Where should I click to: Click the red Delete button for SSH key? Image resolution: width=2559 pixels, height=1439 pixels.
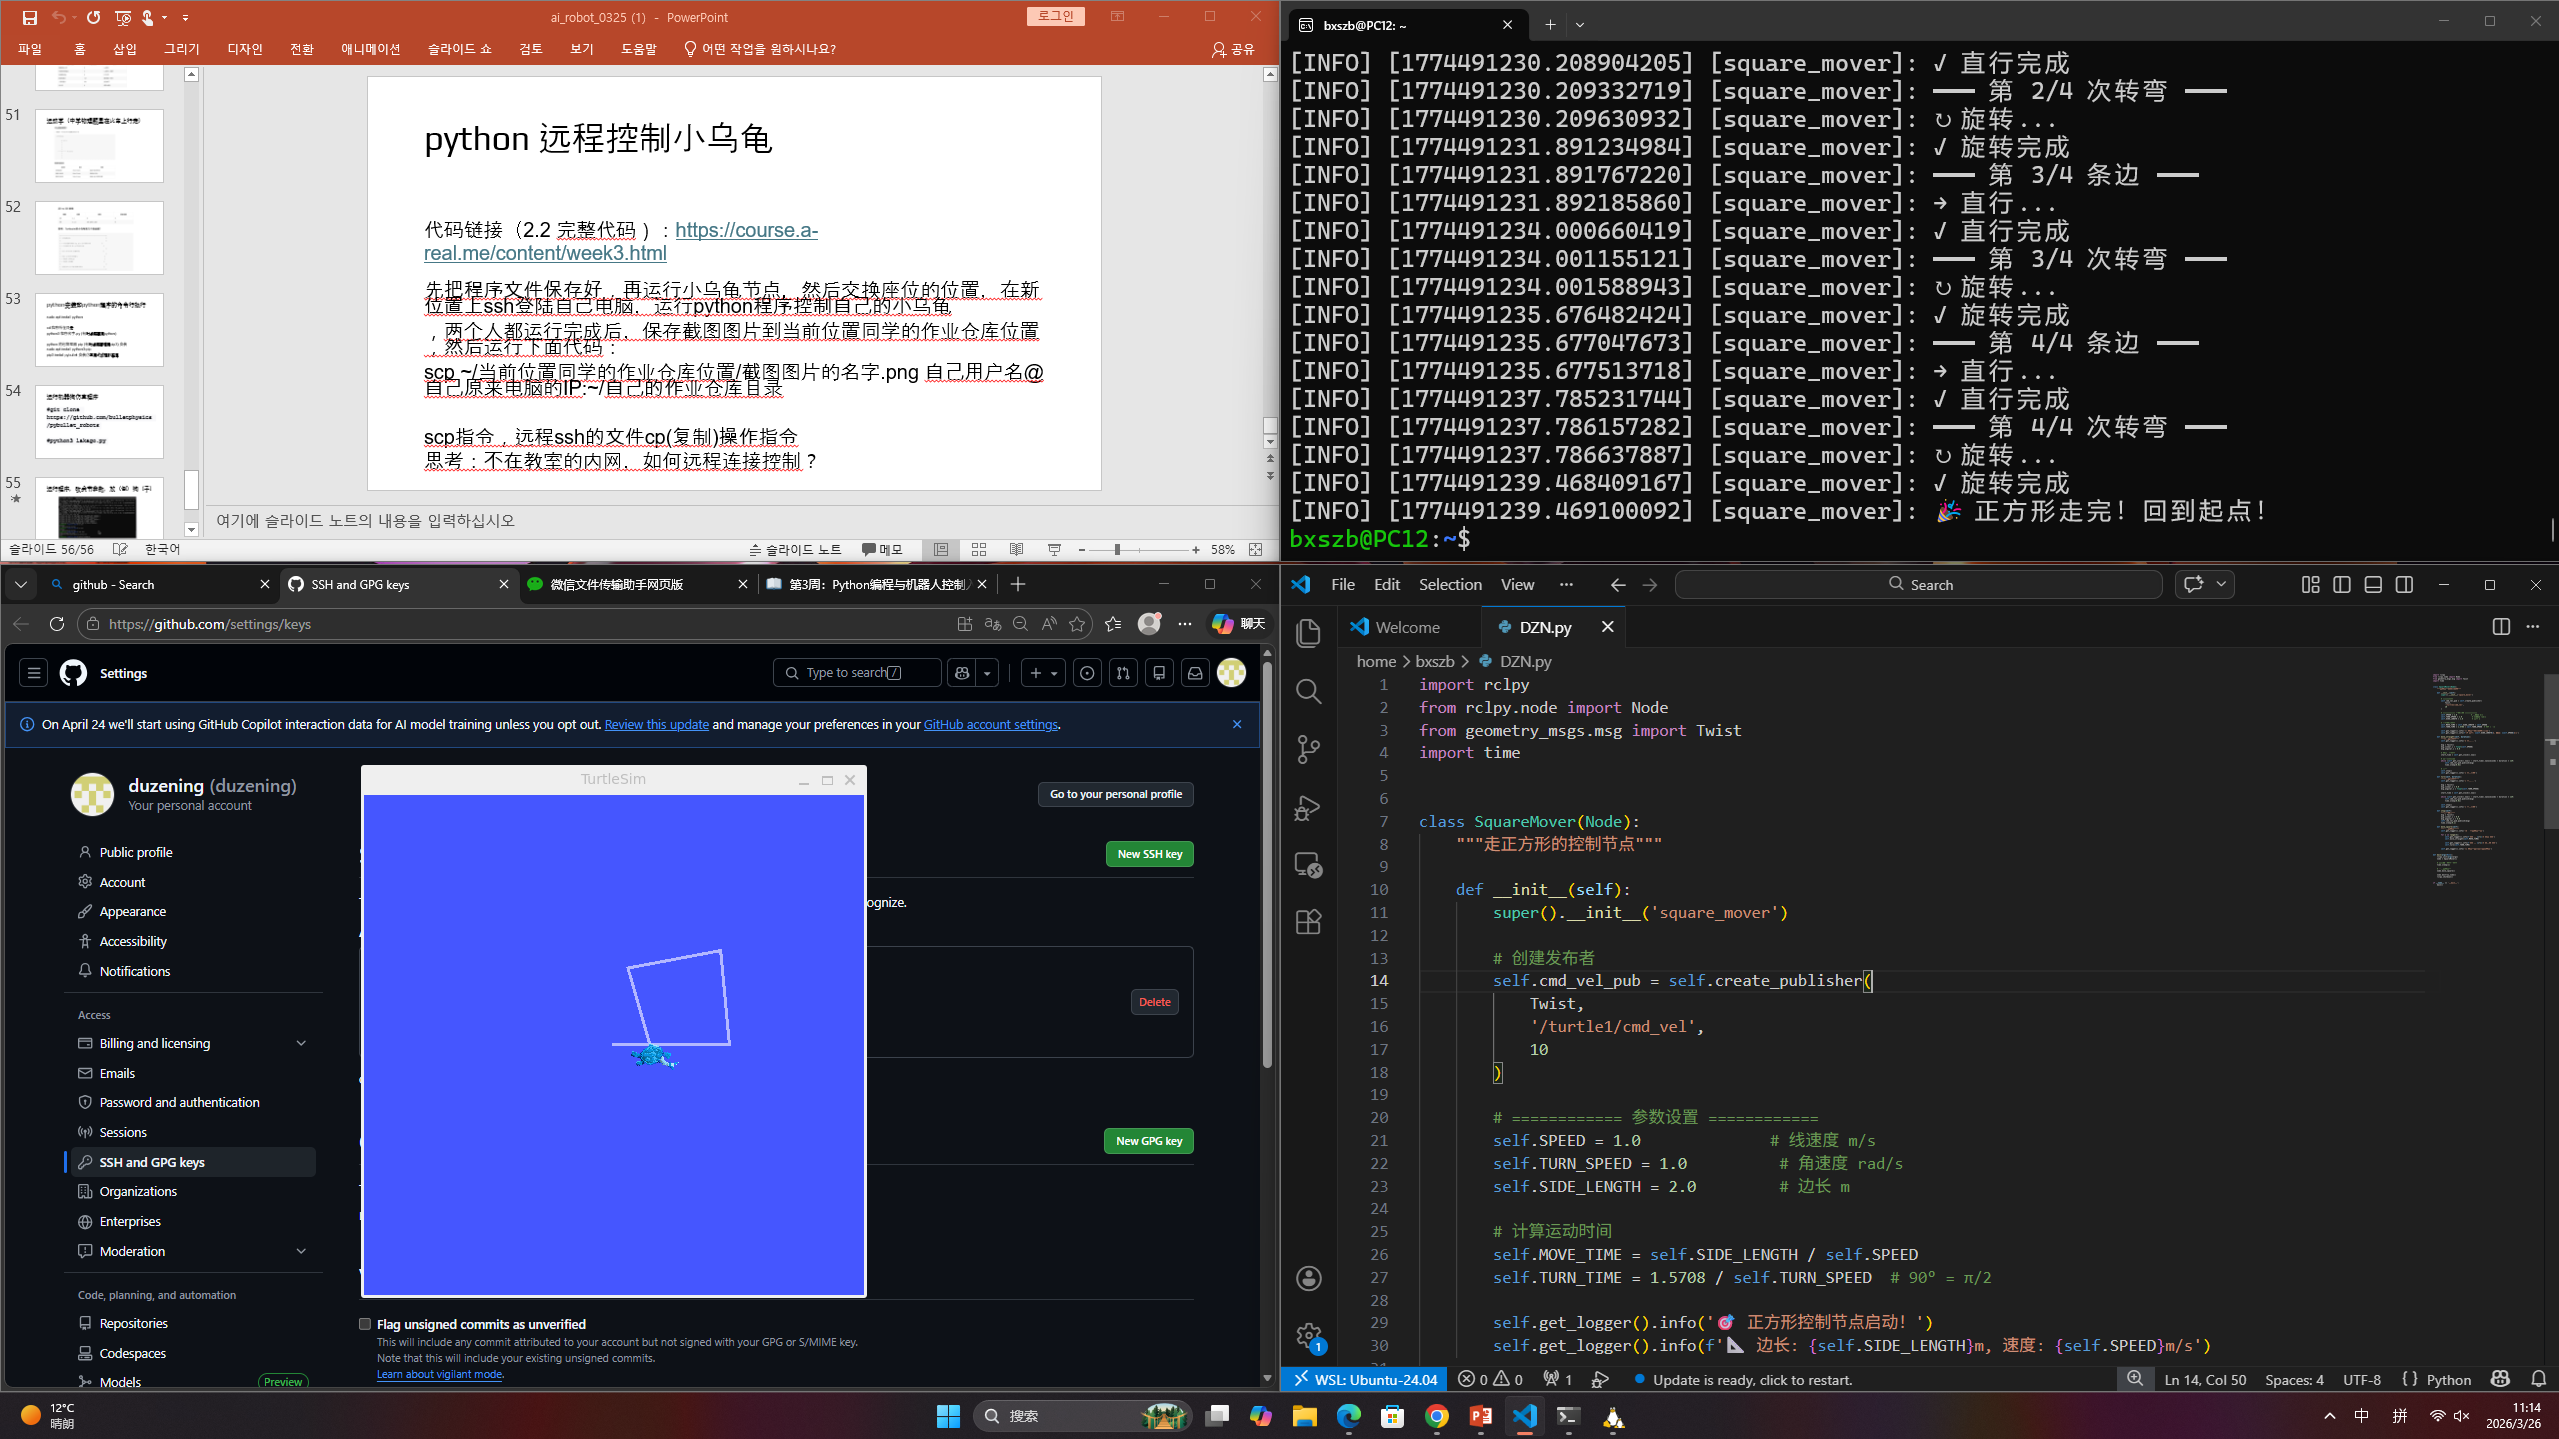pyautogui.click(x=1154, y=1002)
